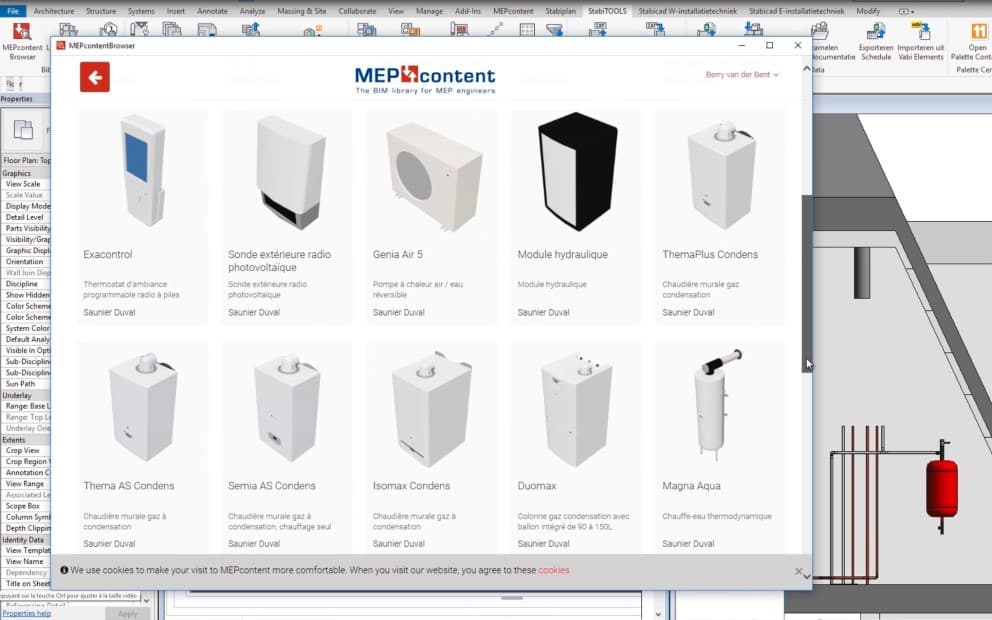Dismiss the cookie notice with X
This screenshot has width=992, height=620.
click(798, 572)
